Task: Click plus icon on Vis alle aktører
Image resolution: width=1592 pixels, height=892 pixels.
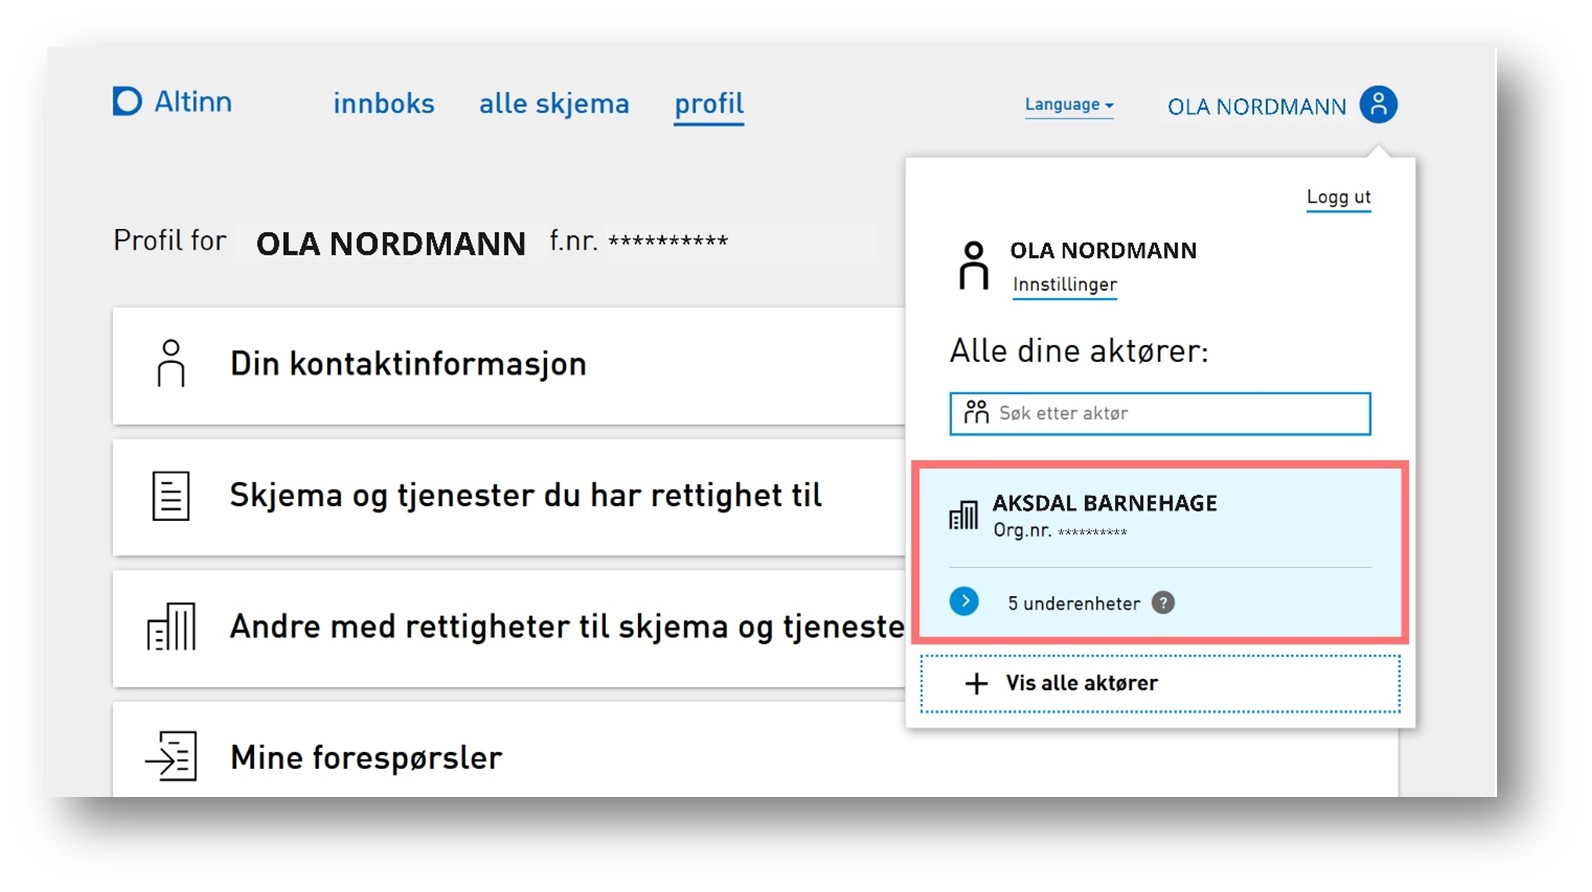Action: tap(976, 684)
